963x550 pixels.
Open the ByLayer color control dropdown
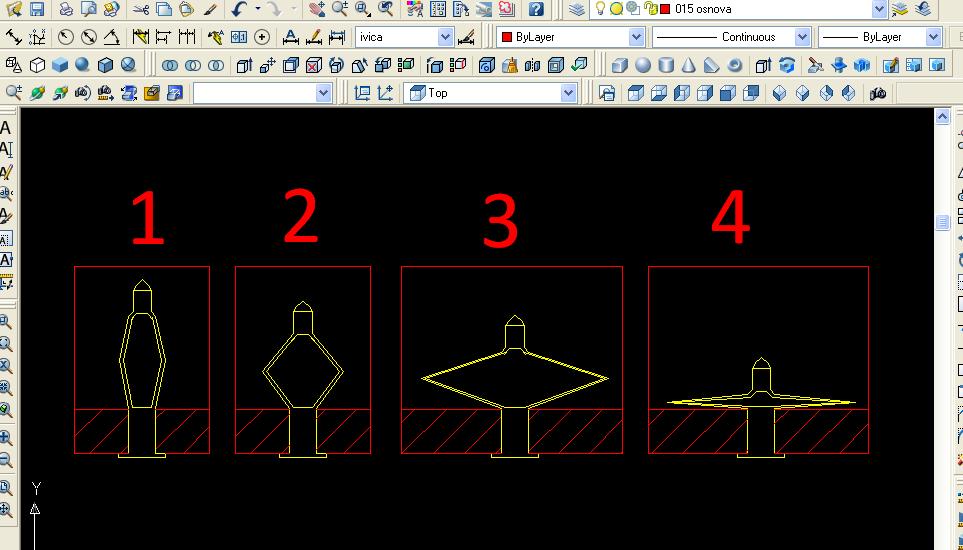point(636,37)
